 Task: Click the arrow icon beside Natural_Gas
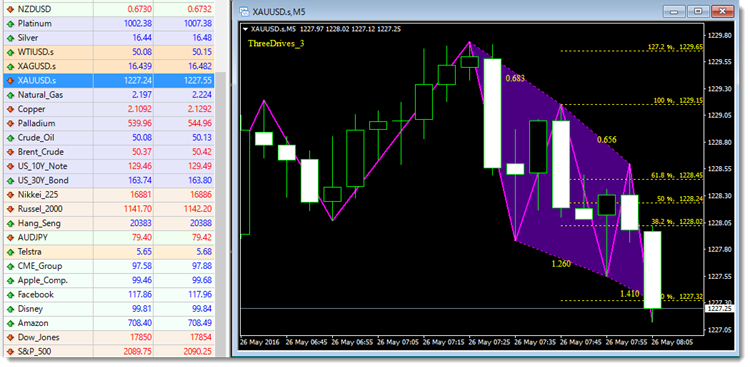pyautogui.click(x=10, y=95)
